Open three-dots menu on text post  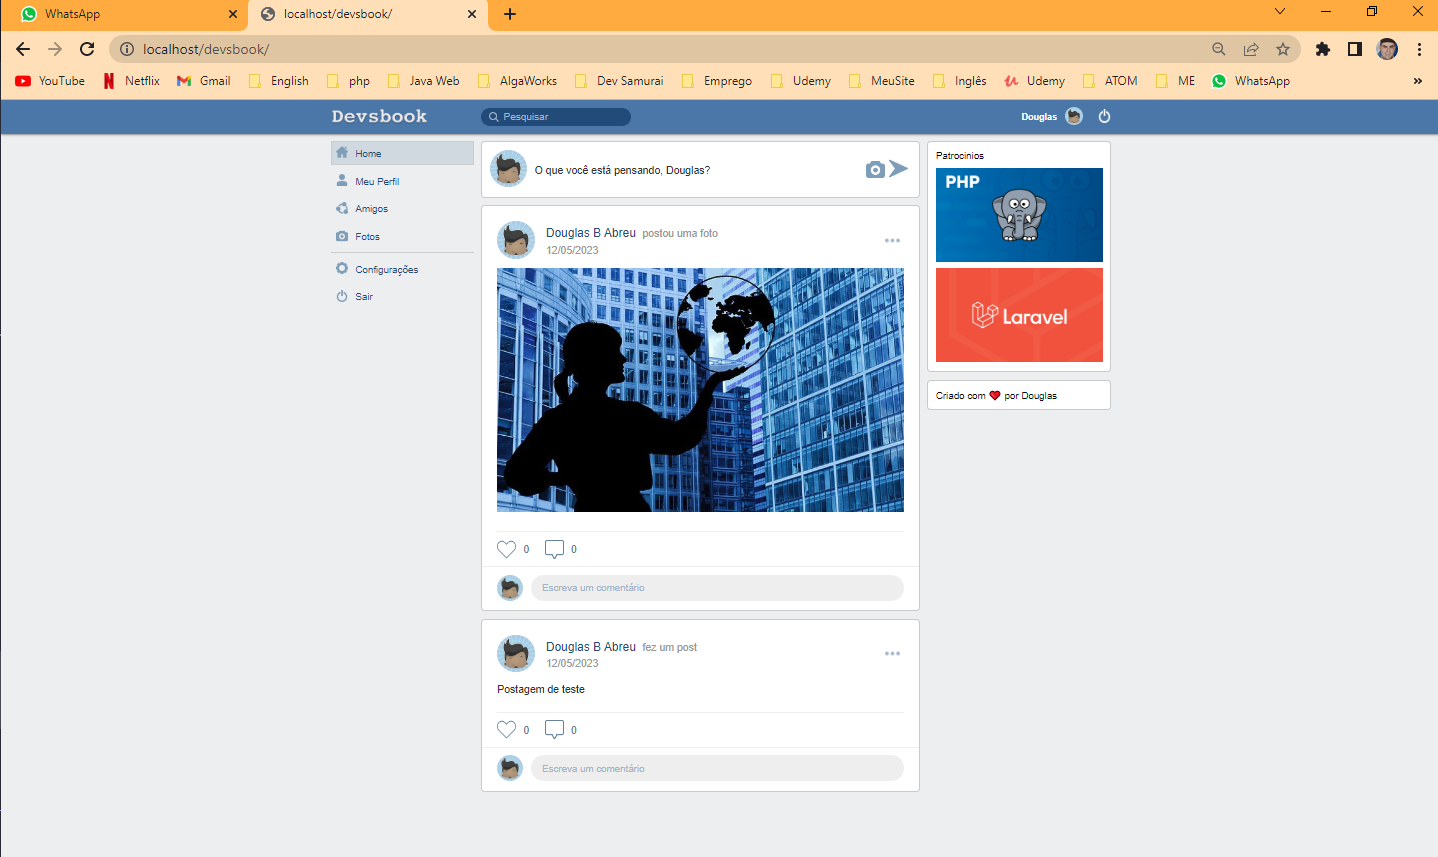point(892,654)
